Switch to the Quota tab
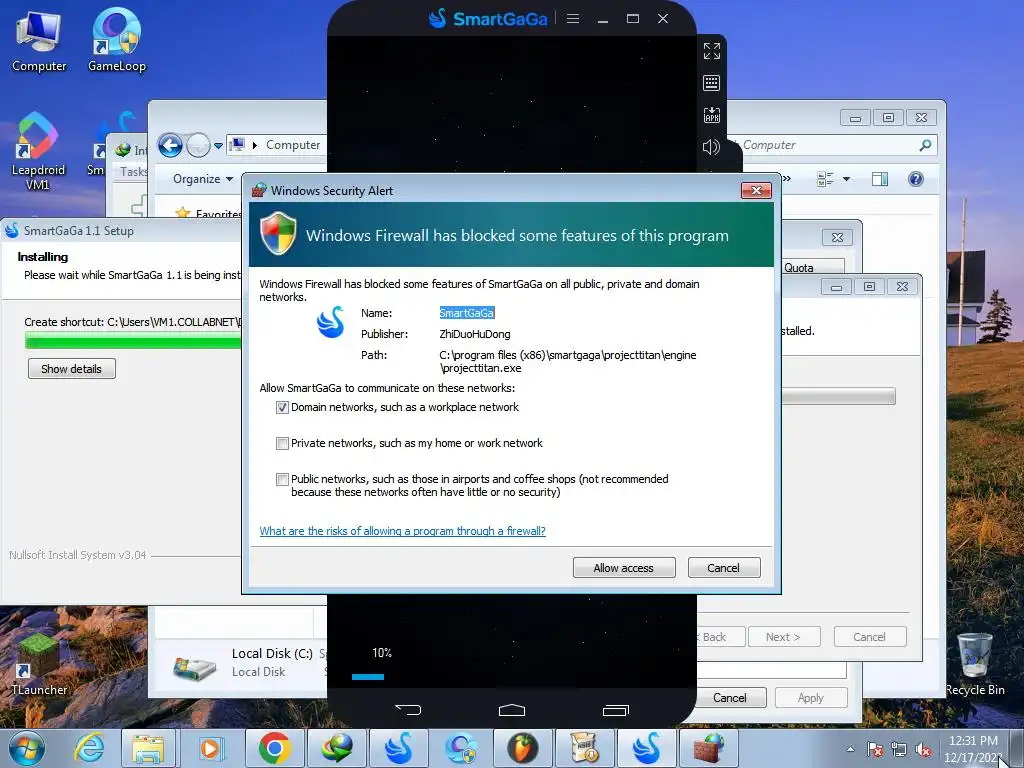 point(812,268)
